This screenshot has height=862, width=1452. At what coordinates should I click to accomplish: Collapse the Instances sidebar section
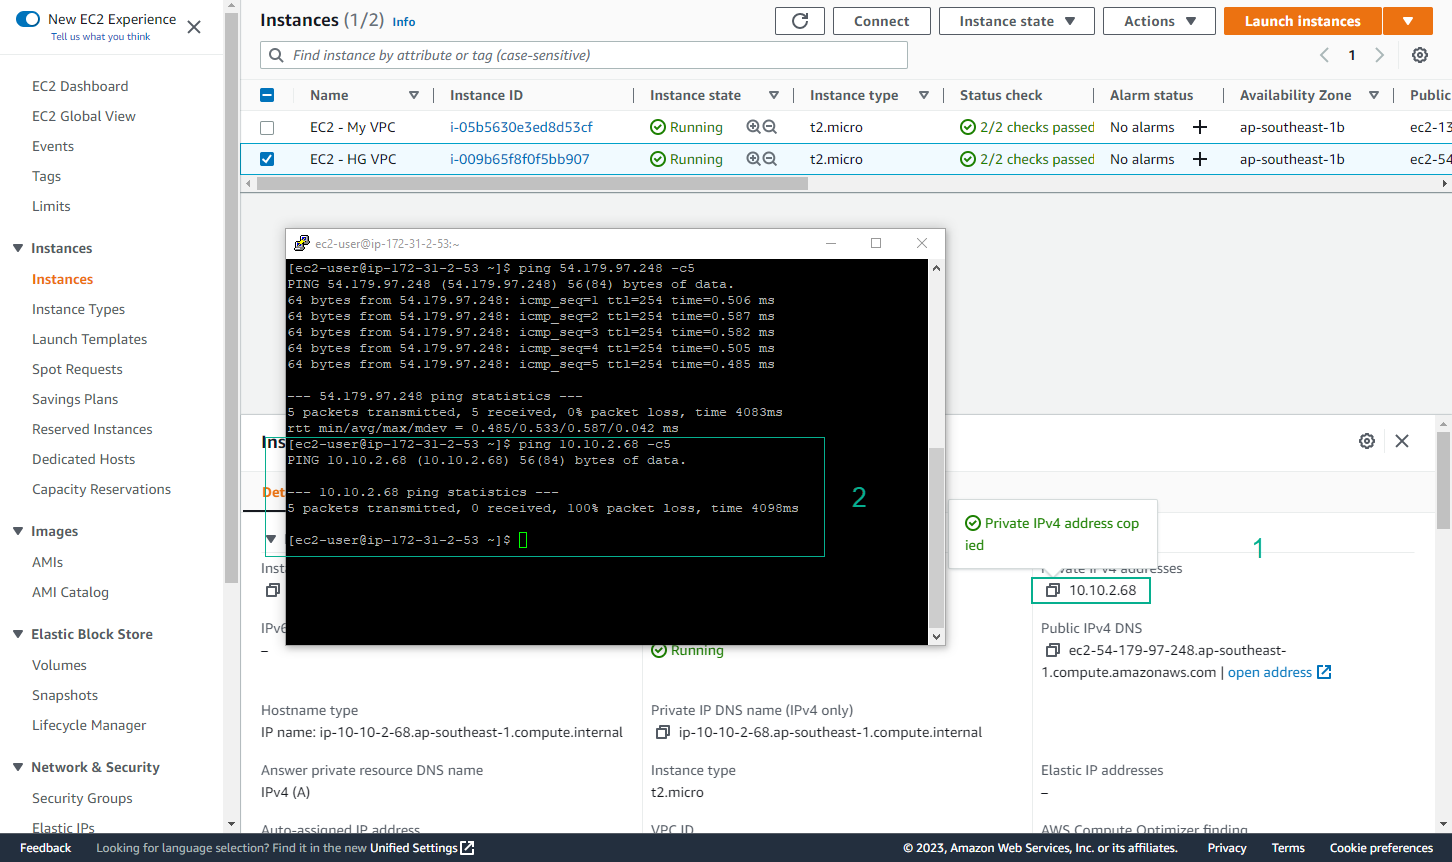(x=18, y=248)
